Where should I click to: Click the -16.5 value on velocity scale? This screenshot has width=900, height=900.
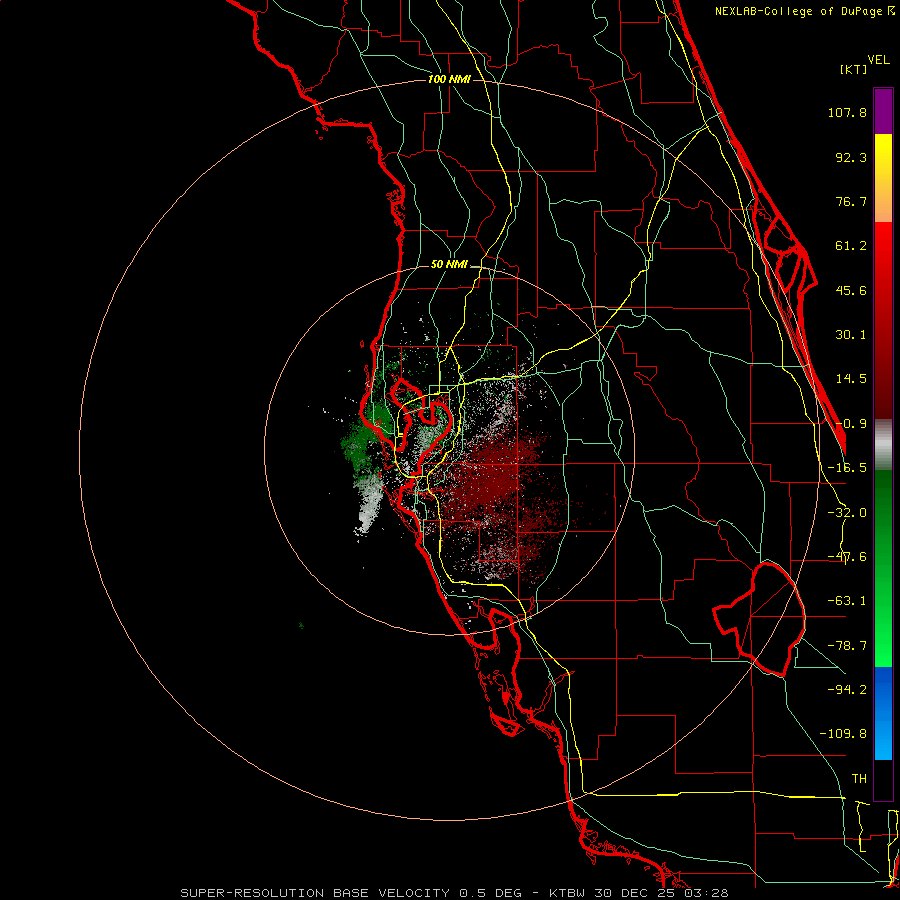click(847, 468)
